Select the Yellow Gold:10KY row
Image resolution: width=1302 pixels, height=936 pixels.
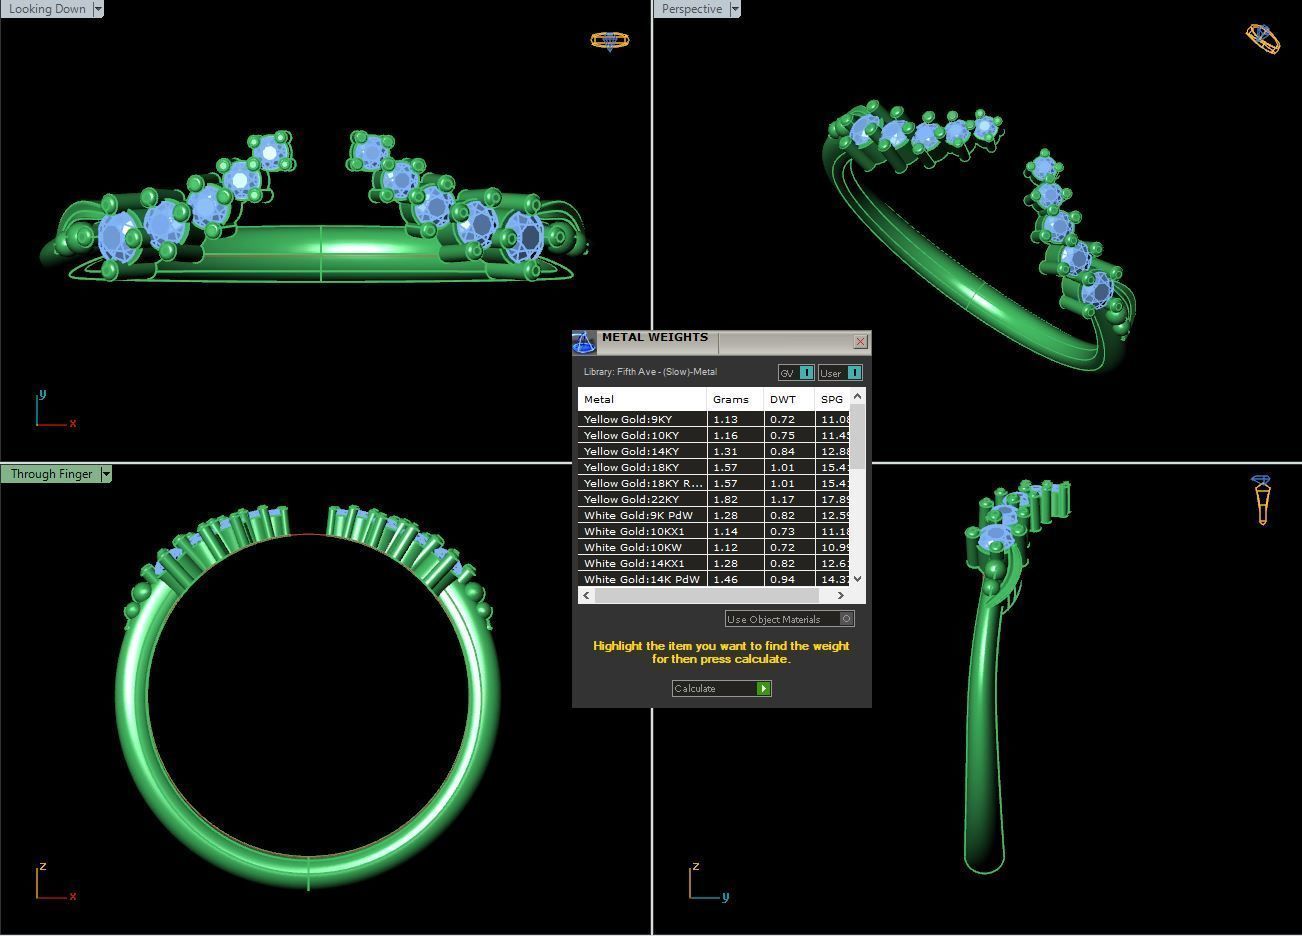point(714,435)
